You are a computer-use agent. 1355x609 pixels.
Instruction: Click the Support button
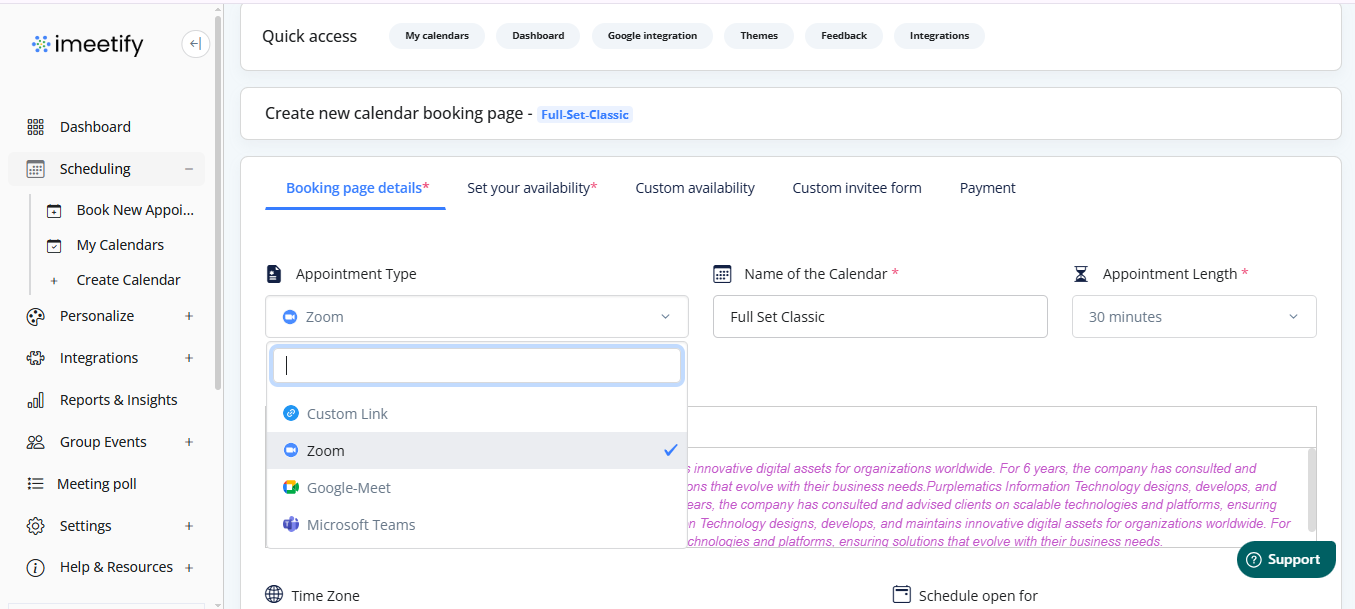1285,560
